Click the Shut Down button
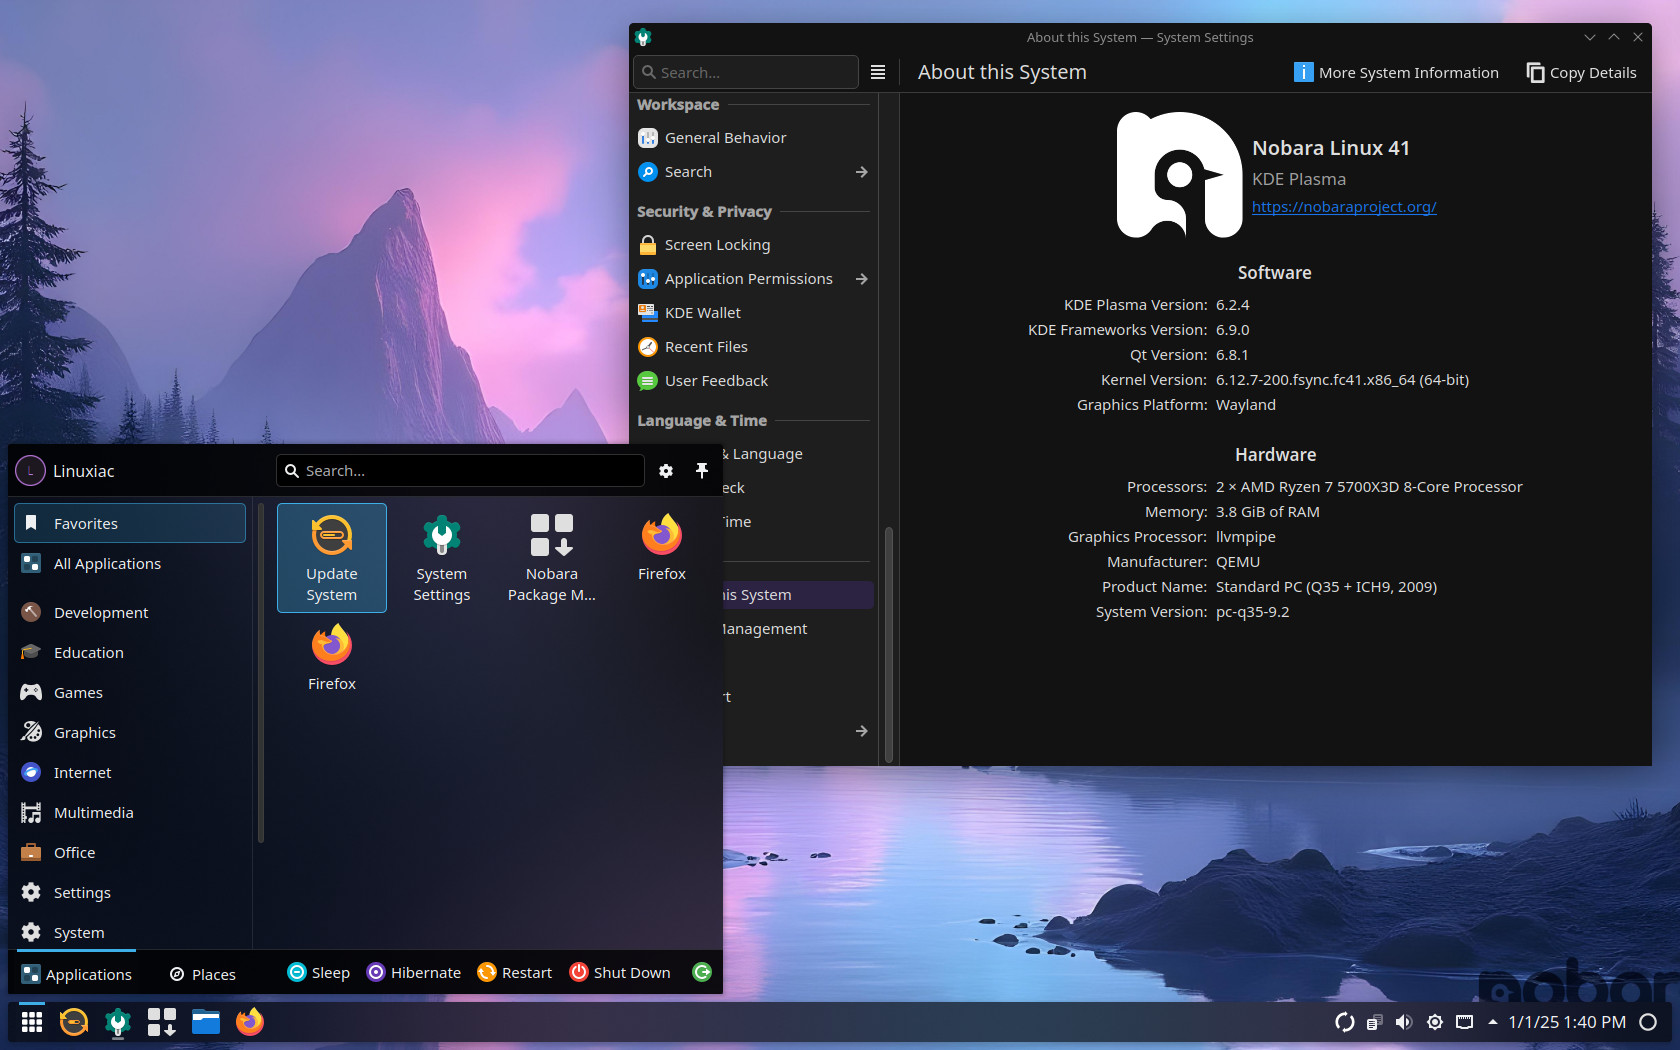Image resolution: width=1680 pixels, height=1050 pixels. (x=620, y=973)
